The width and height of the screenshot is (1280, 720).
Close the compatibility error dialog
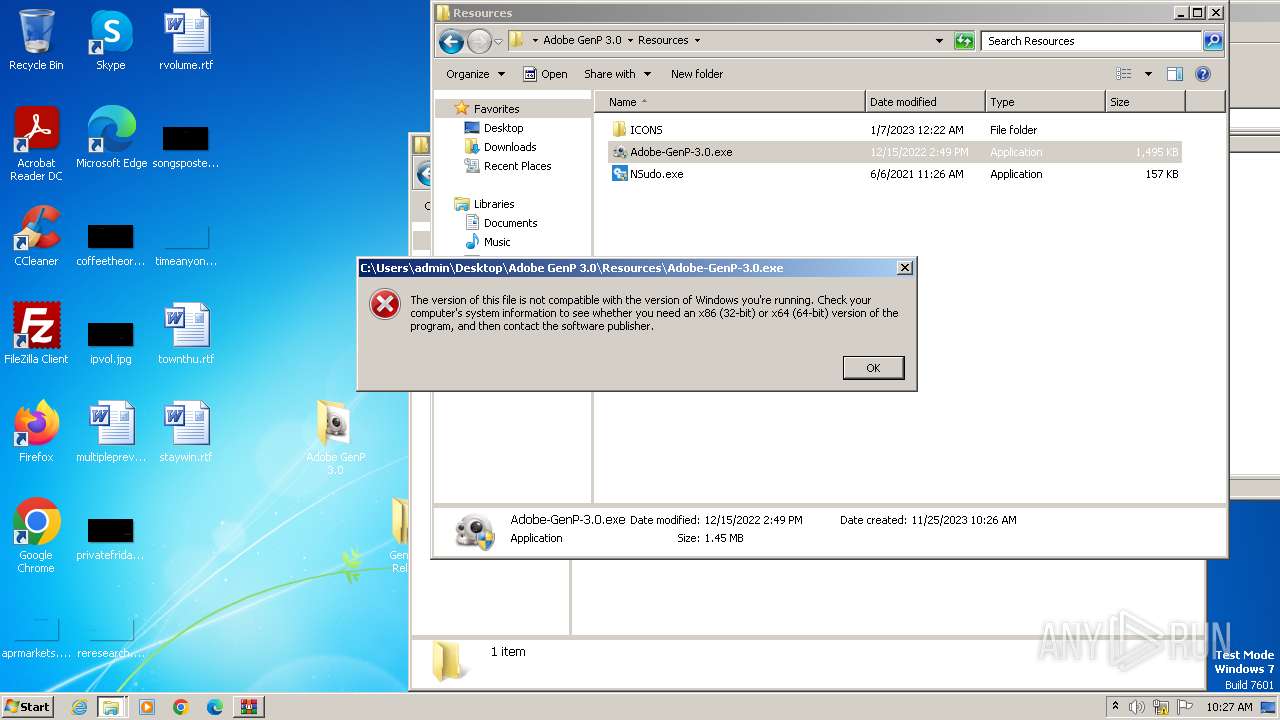click(x=904, y=268)
